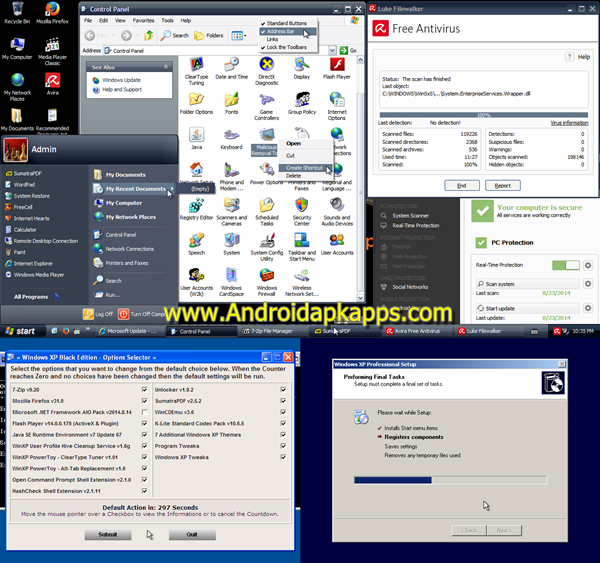This screenshot has height=563, width=600.
Task: Open Game Controllers icon
Action: pyautogui.click(x=267, y=106)
